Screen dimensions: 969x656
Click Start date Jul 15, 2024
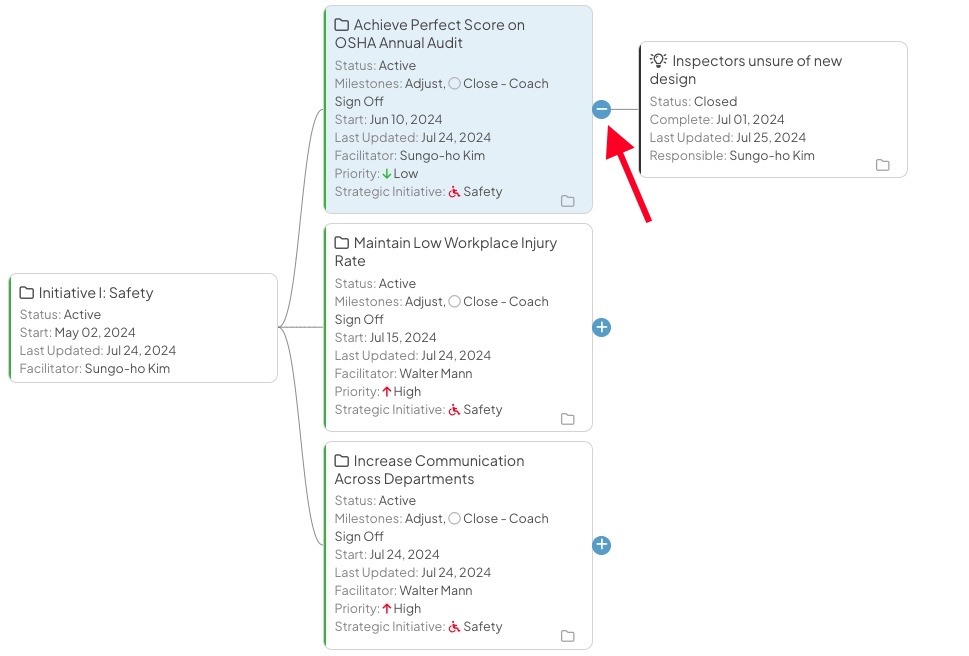coord(386,337)
